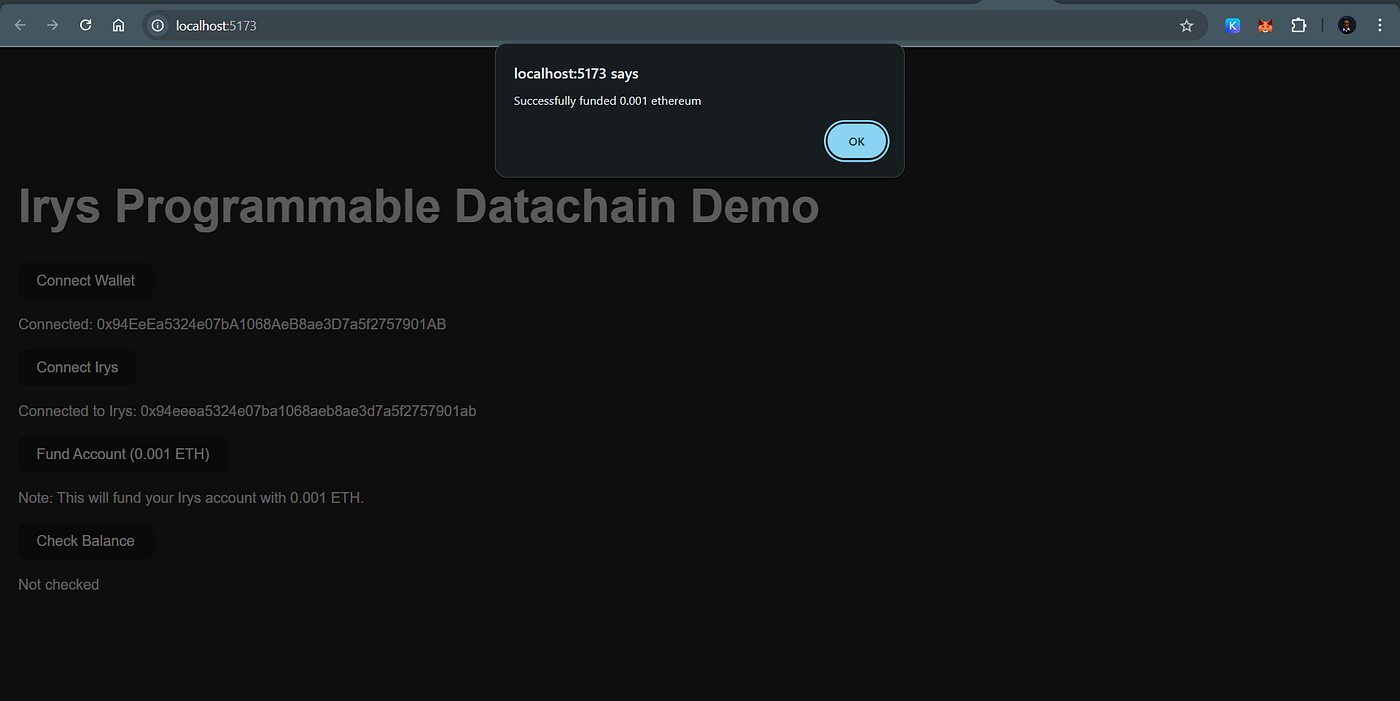This screenshot has height=701, width=1400.
Task: Click the 'Note: This will fund' text
Action: 191,498
